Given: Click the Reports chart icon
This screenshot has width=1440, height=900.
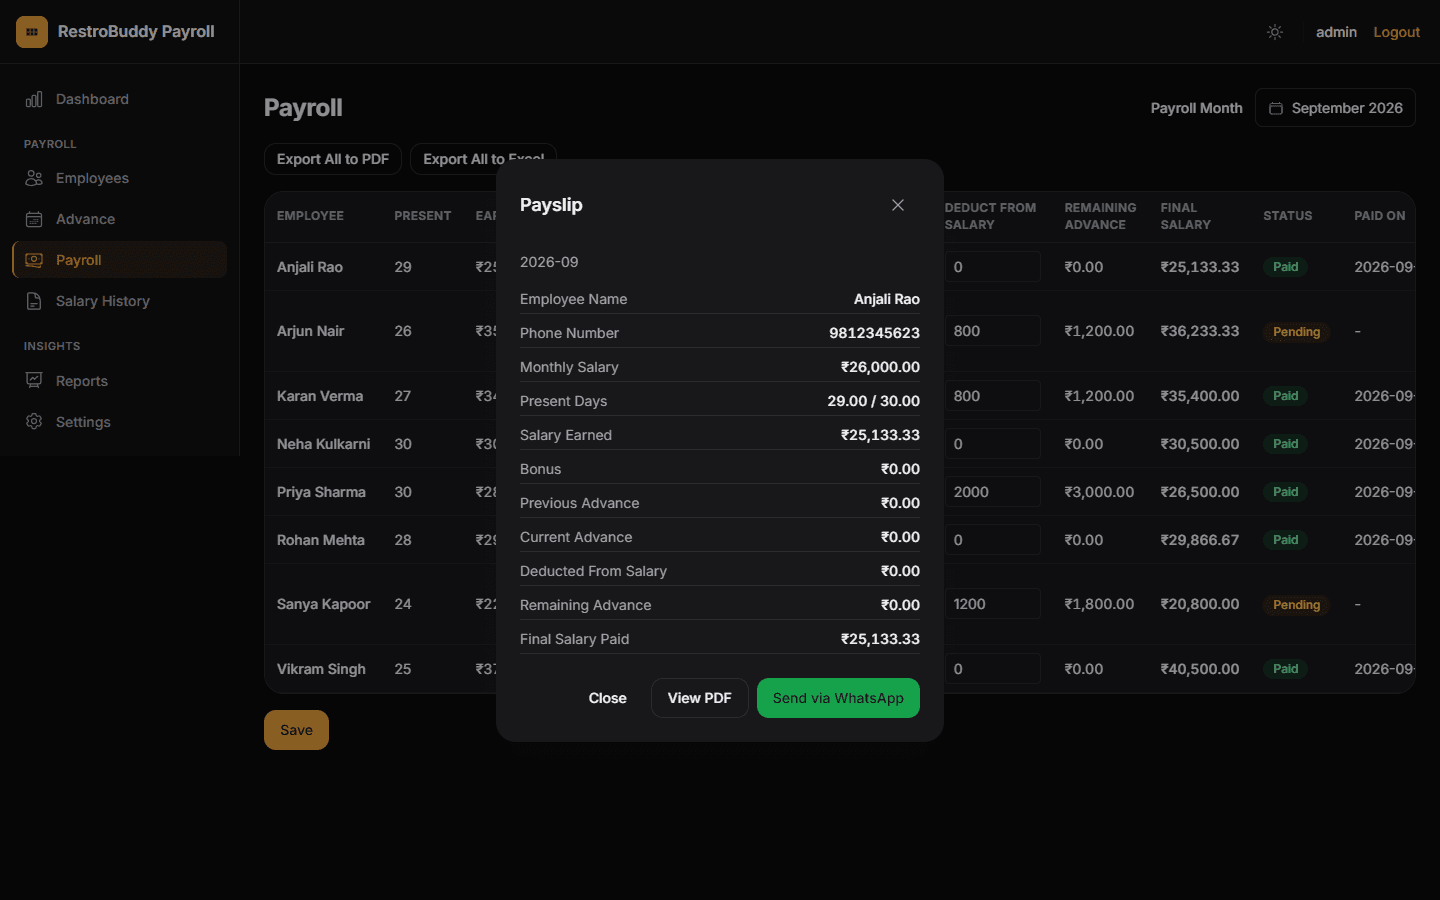Looking at the screenshot, I should point(34,381).
